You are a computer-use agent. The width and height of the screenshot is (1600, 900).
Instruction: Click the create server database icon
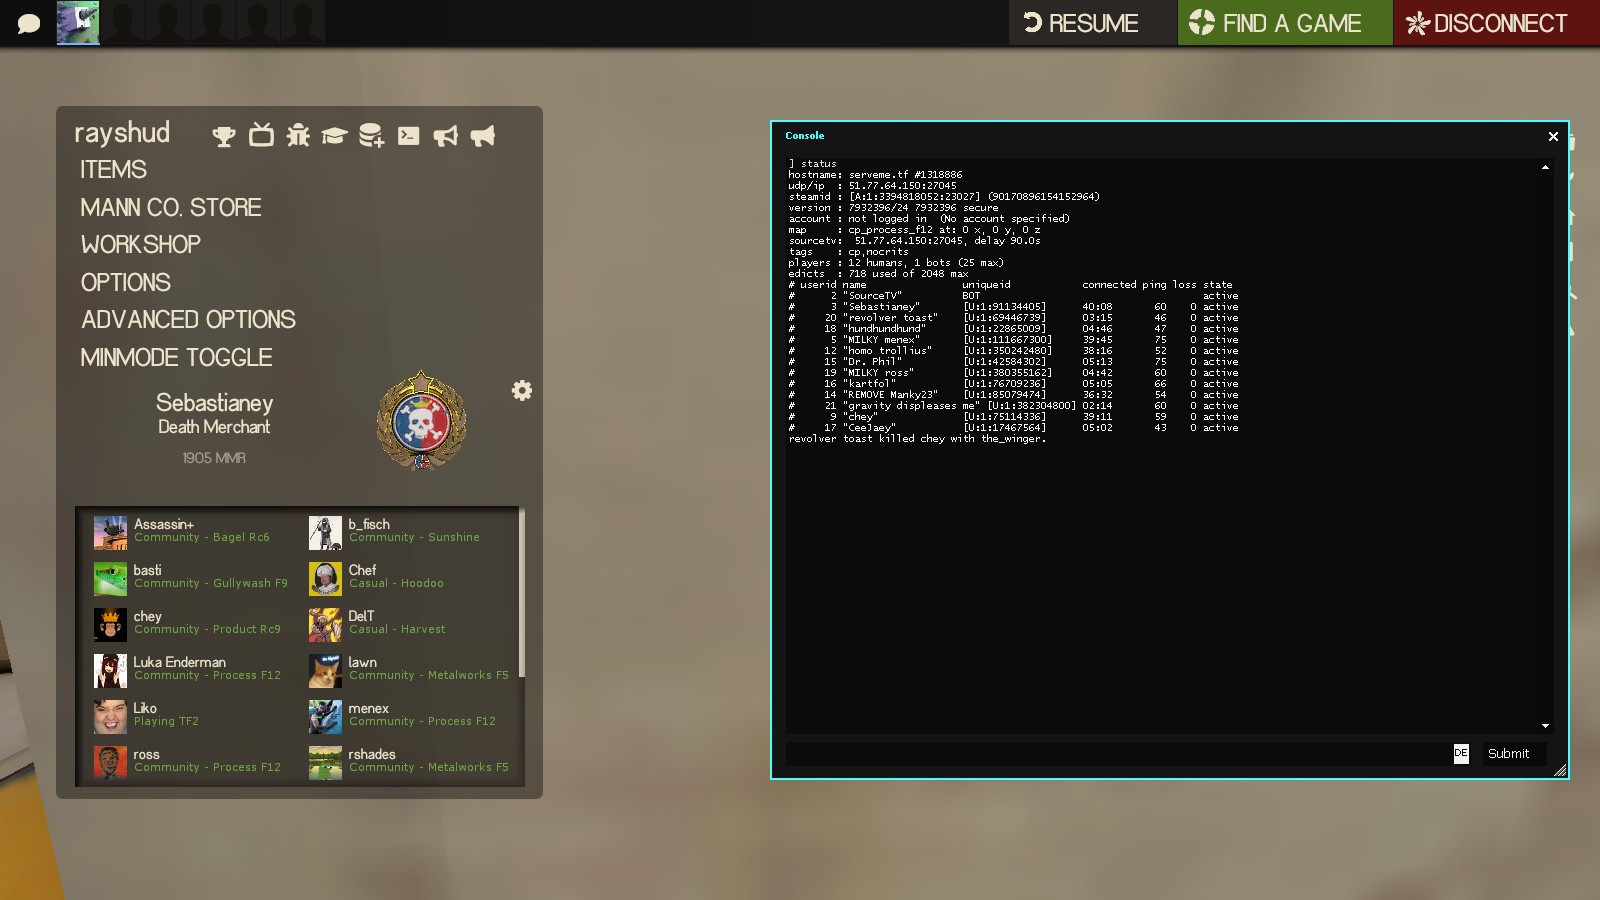tap(371, 135)
